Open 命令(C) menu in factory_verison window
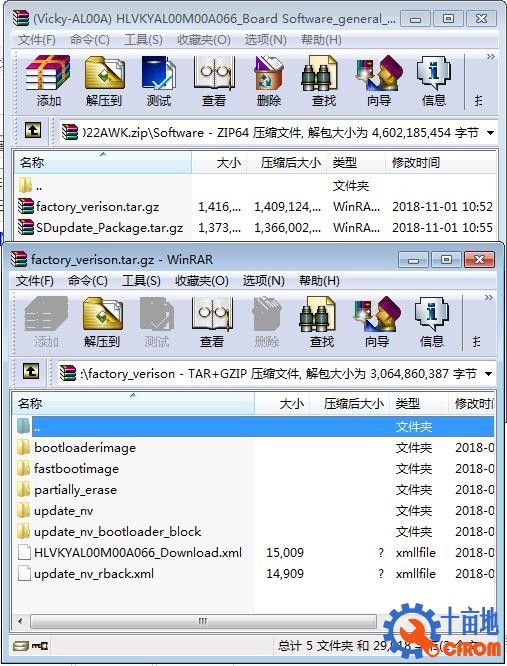Viewport: 507px width, 666px height. [x=88, y=281]
